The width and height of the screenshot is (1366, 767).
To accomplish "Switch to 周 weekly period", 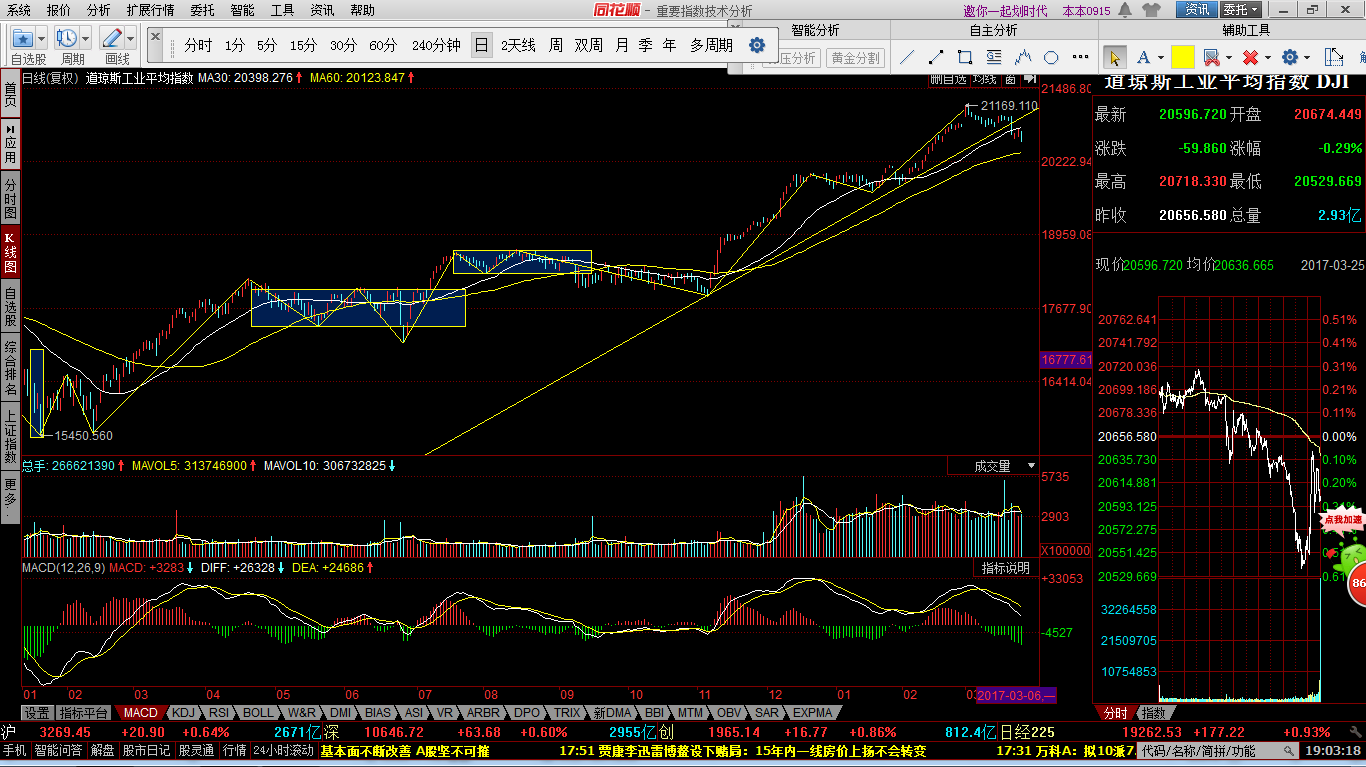I will click(x=555, y=45).
